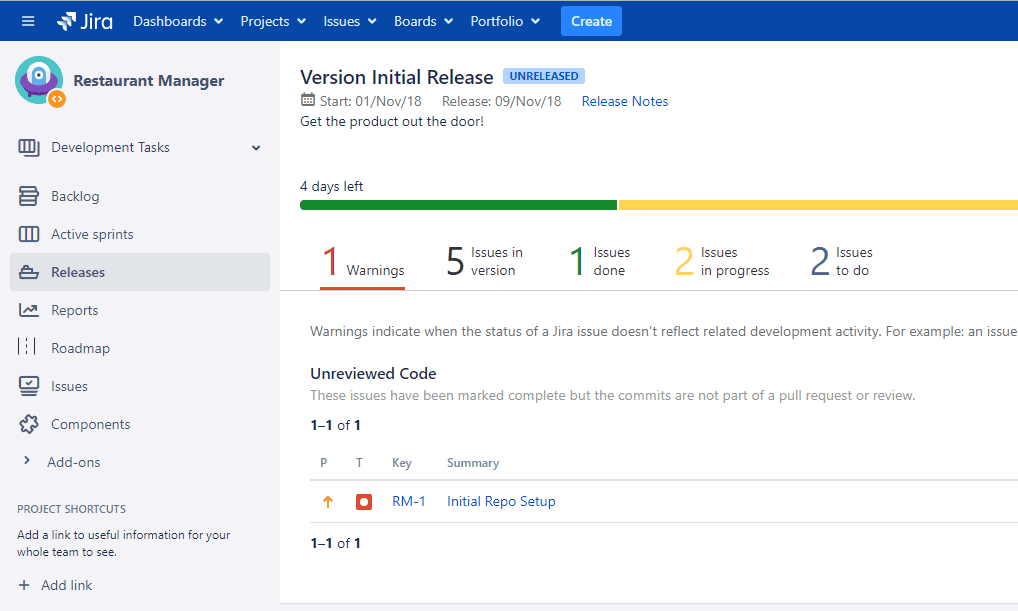Click the priority icon on issue RM-1
The image size is (1018, 611).
click(x=327, y=501)
